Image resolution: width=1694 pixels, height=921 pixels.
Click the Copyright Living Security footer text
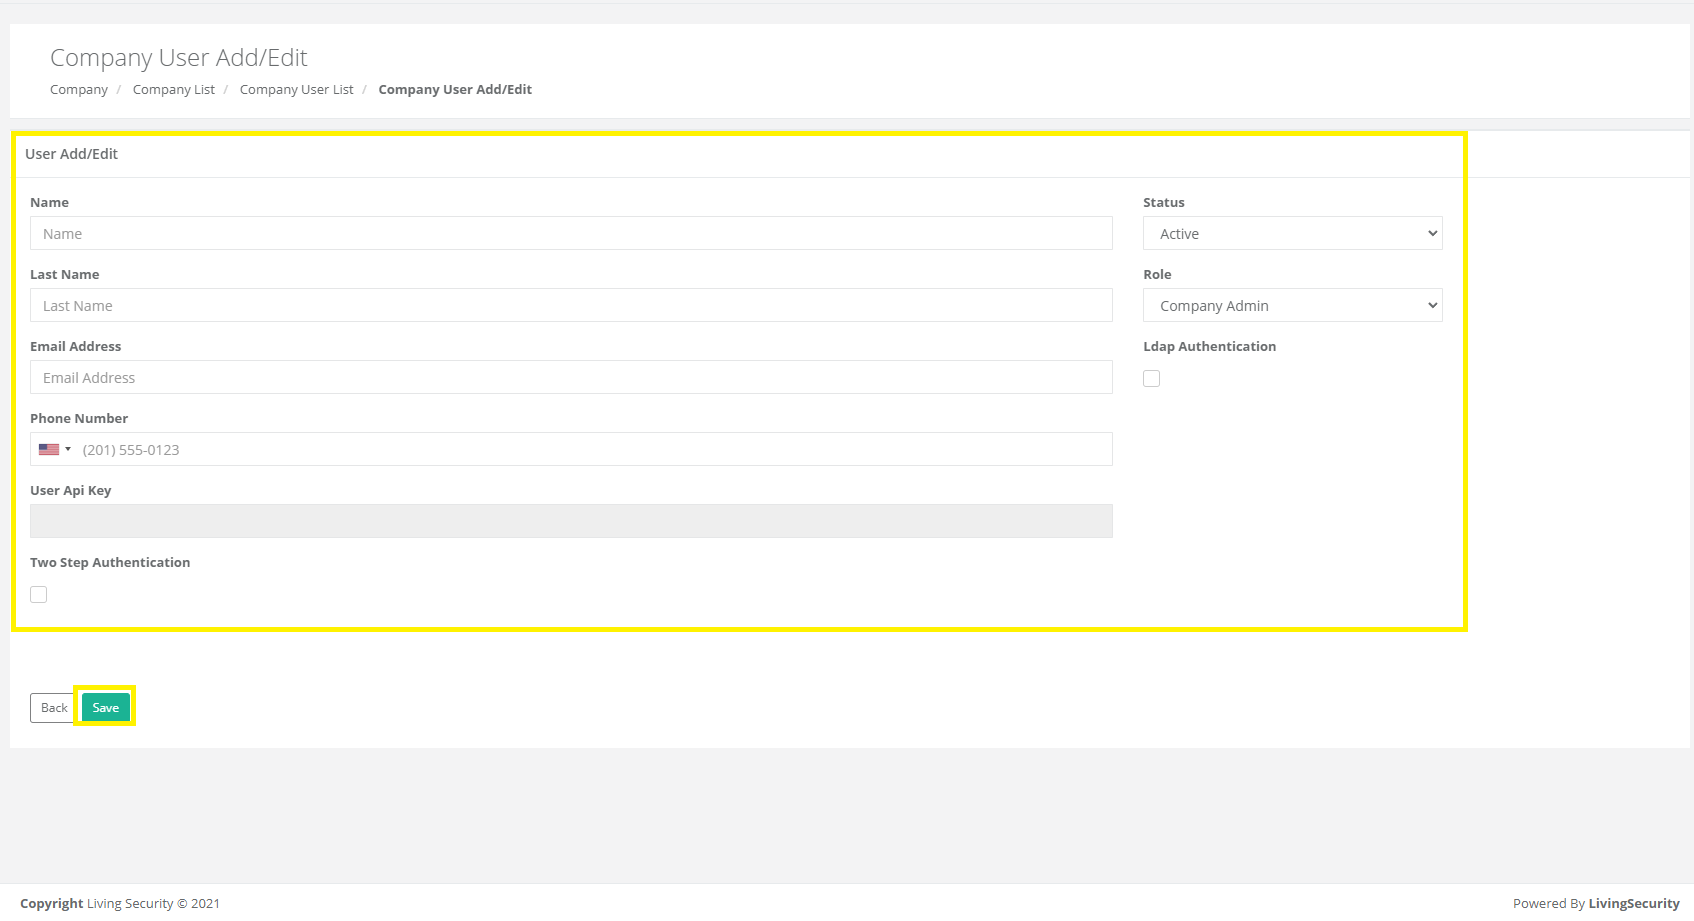(x=120, y=903)
